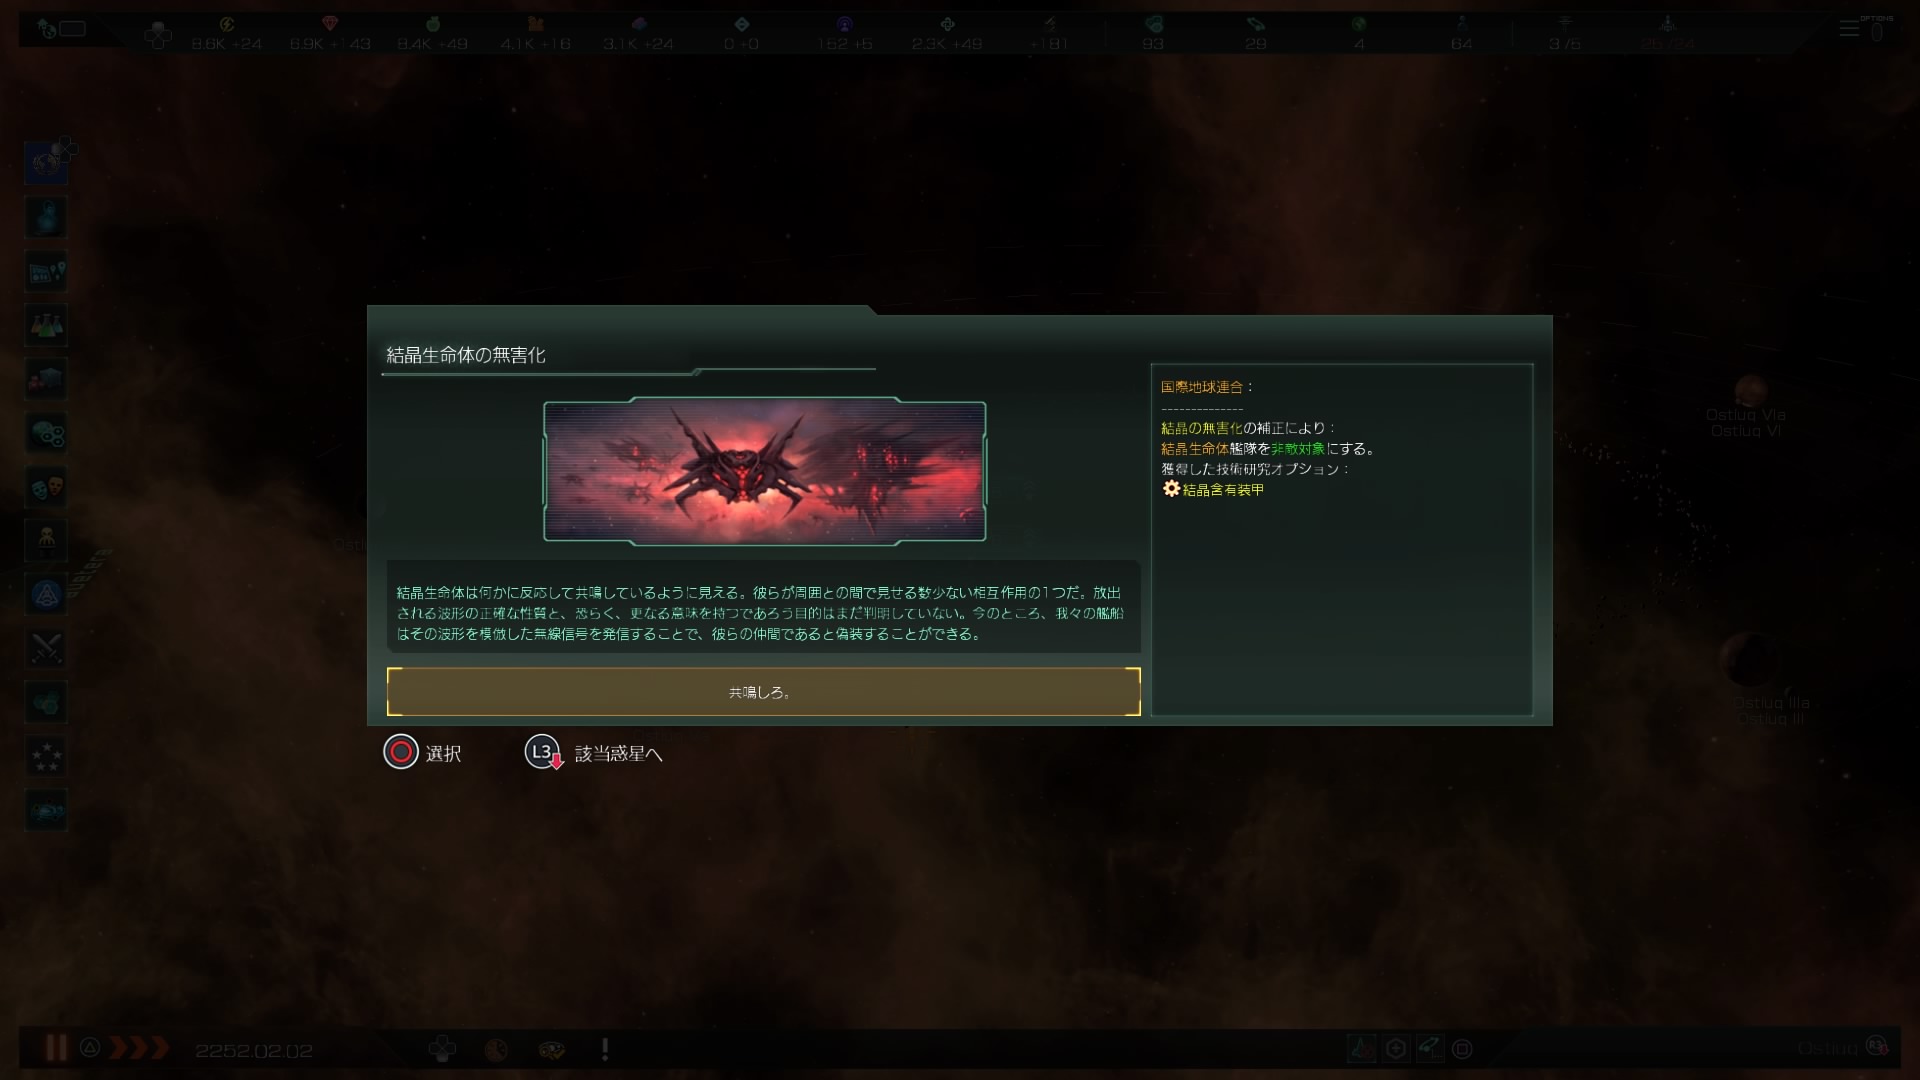
Task: Open the Options menu at top right
Action: [1863, 29]
